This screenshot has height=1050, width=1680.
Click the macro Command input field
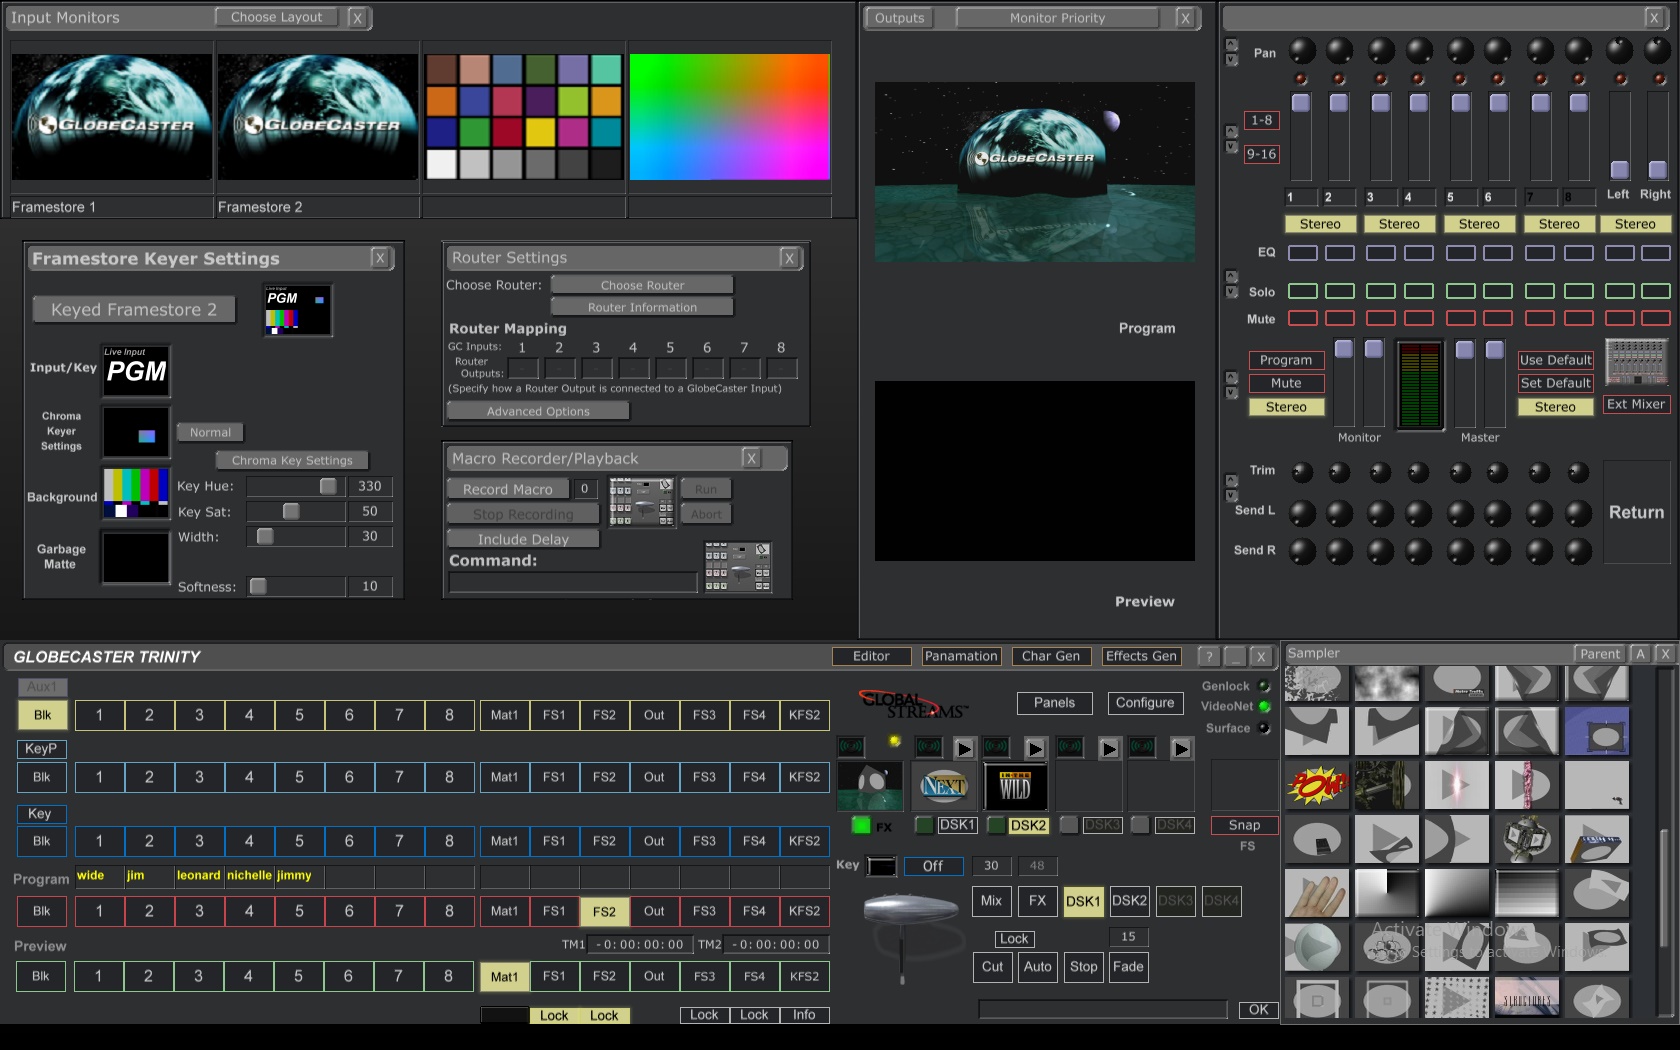coord(573,583)
